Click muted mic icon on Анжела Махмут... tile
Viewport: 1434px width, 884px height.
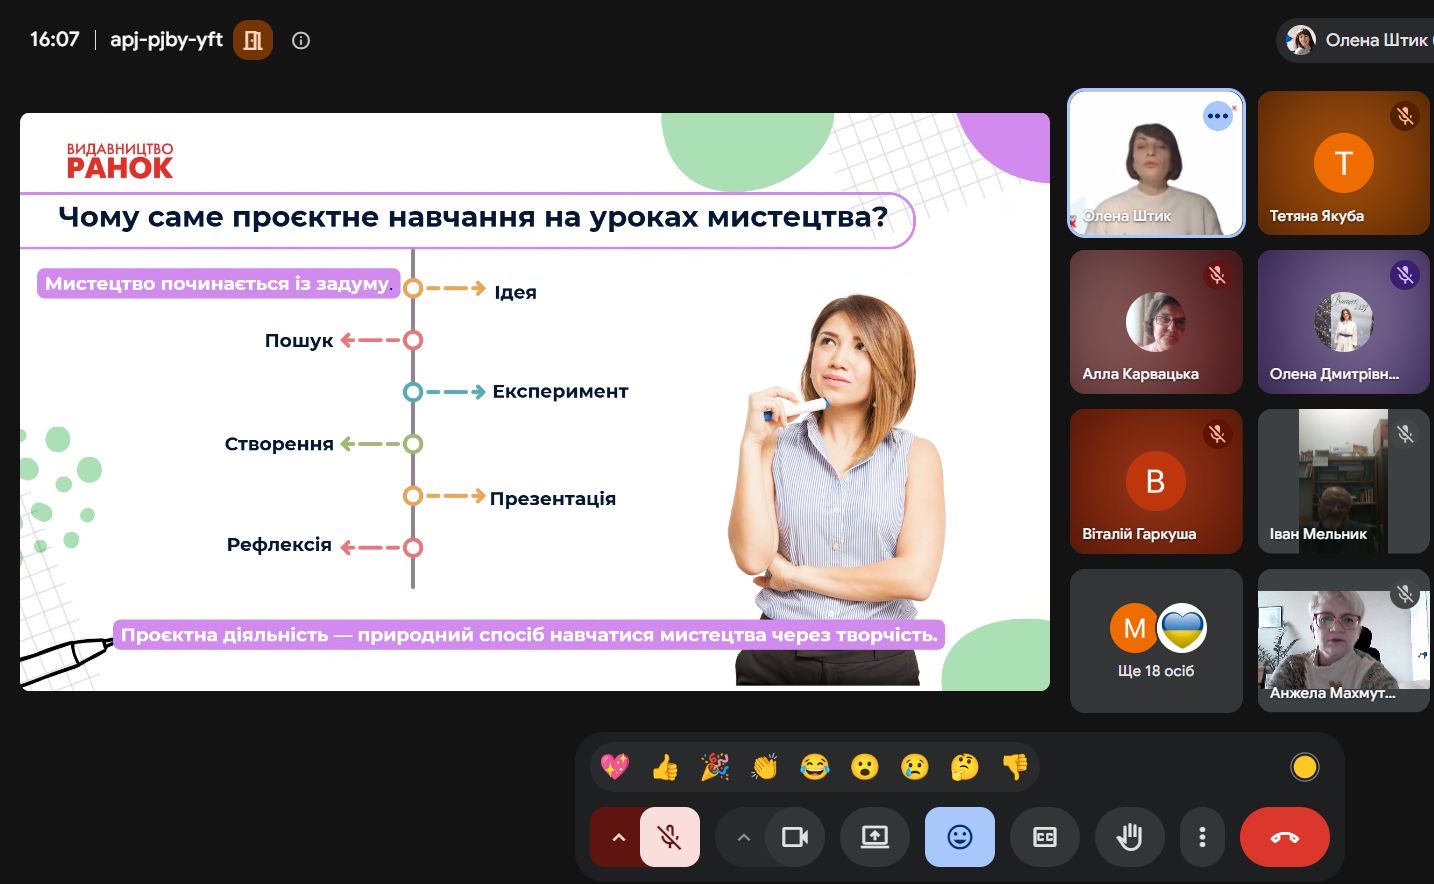[x=1405, y=595]
